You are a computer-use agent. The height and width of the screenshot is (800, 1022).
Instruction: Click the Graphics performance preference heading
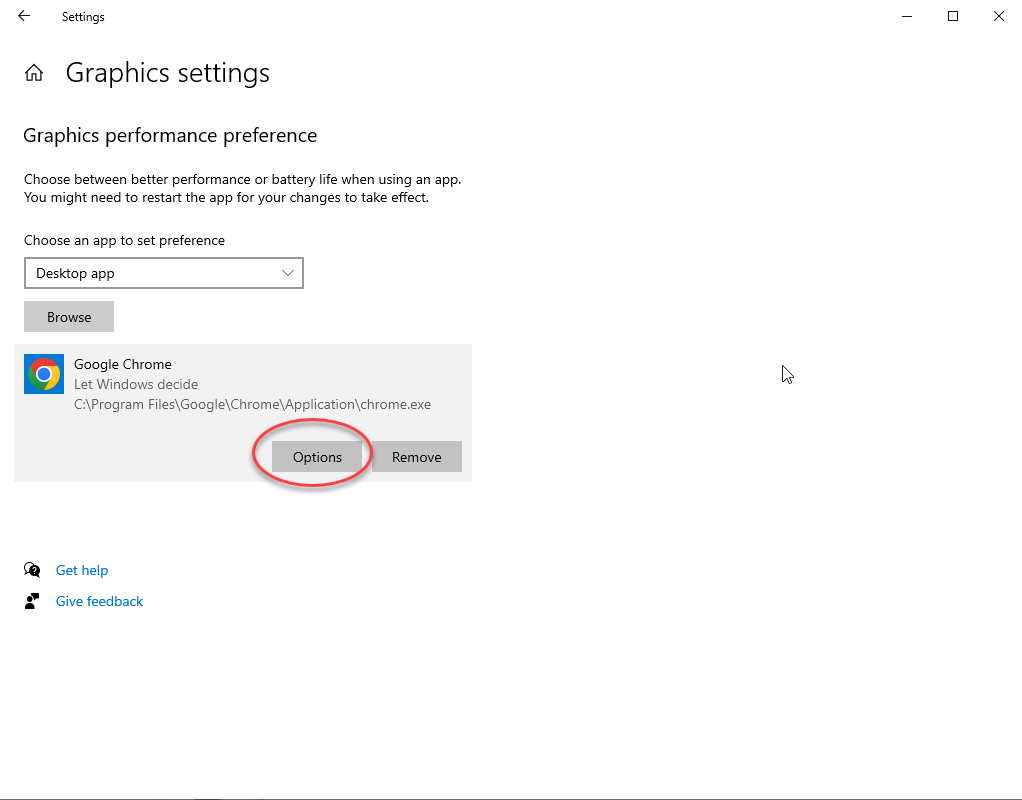coord(170,136)
